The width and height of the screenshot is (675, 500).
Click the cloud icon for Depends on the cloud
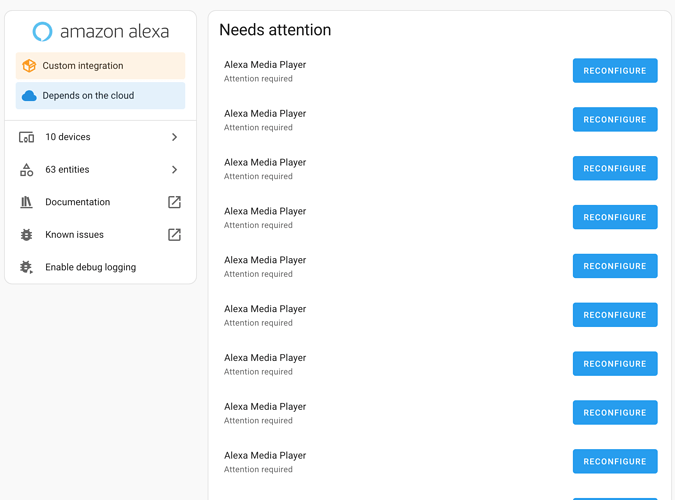(x=29, y=96)
